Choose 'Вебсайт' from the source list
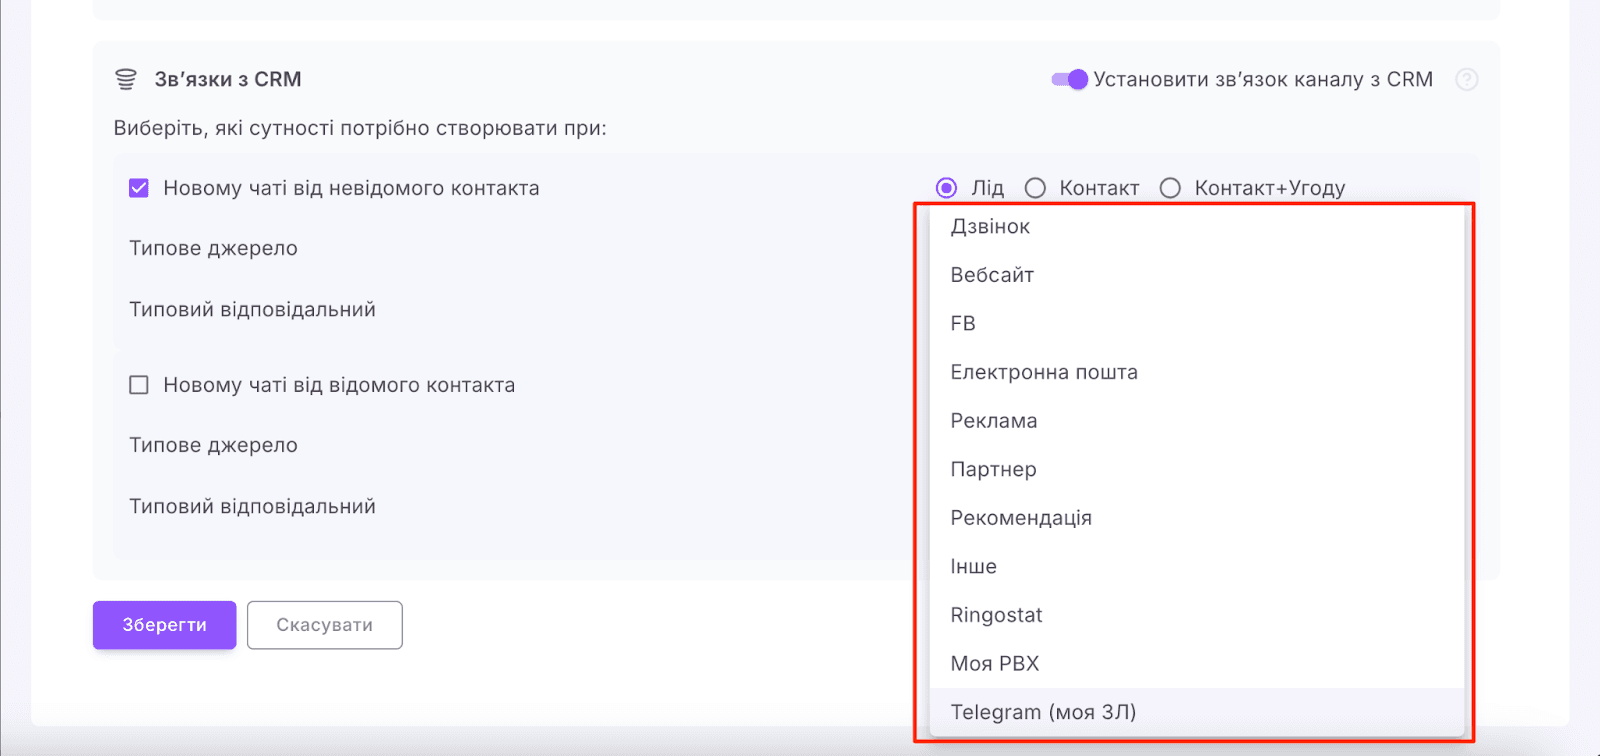Image resolution: width=1600 pixels, height=756 pixels. coord(992,274)
